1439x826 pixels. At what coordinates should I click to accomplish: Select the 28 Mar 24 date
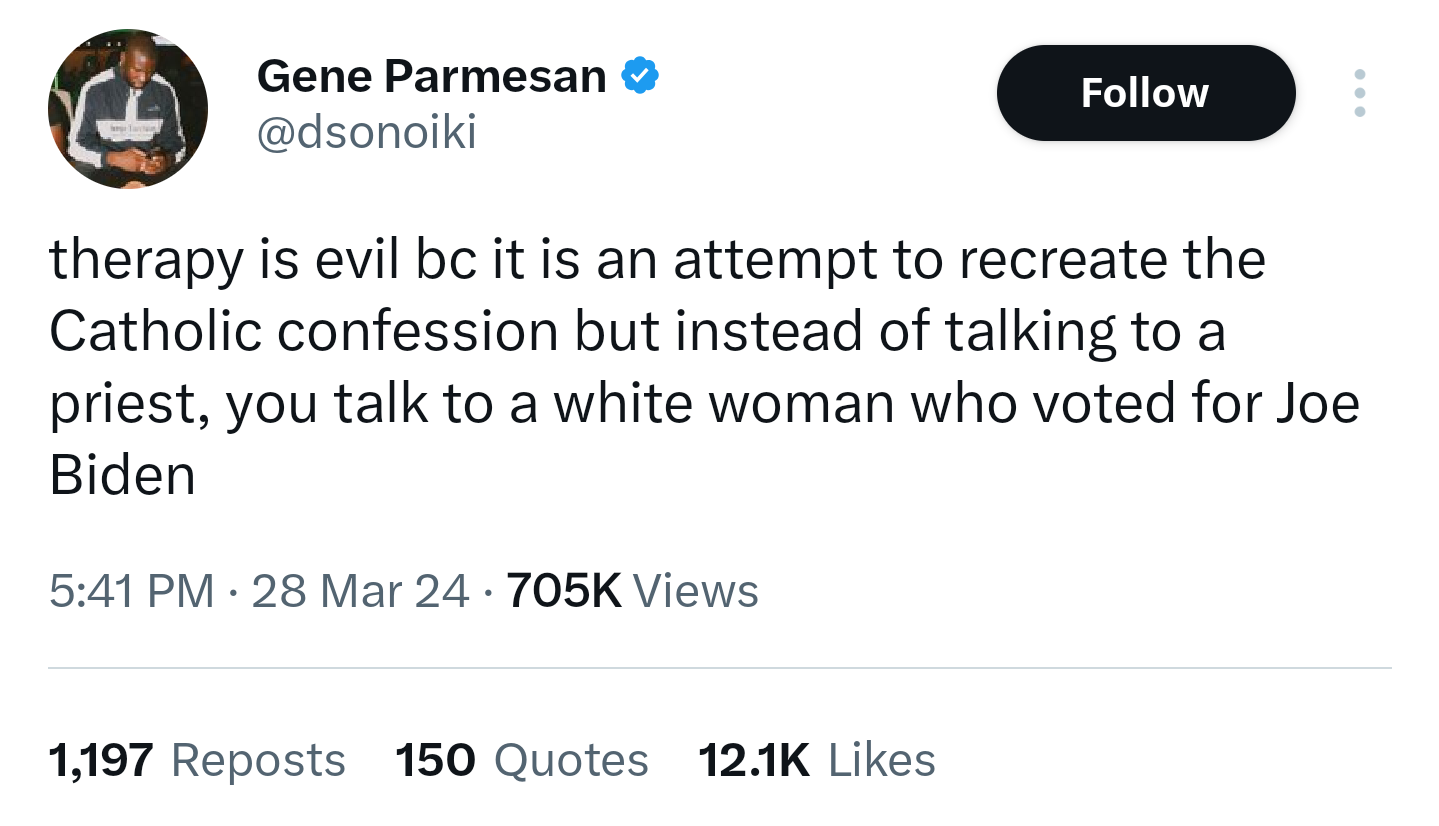click(360, 591)
